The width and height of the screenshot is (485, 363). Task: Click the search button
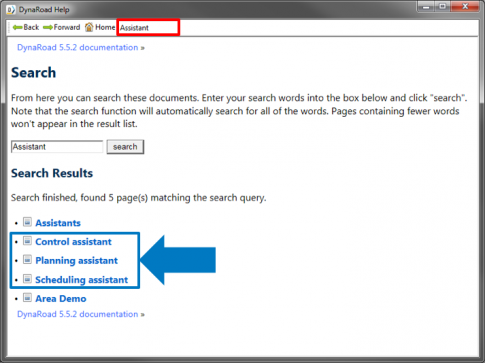pyautogui.click(x=125, y=147)
